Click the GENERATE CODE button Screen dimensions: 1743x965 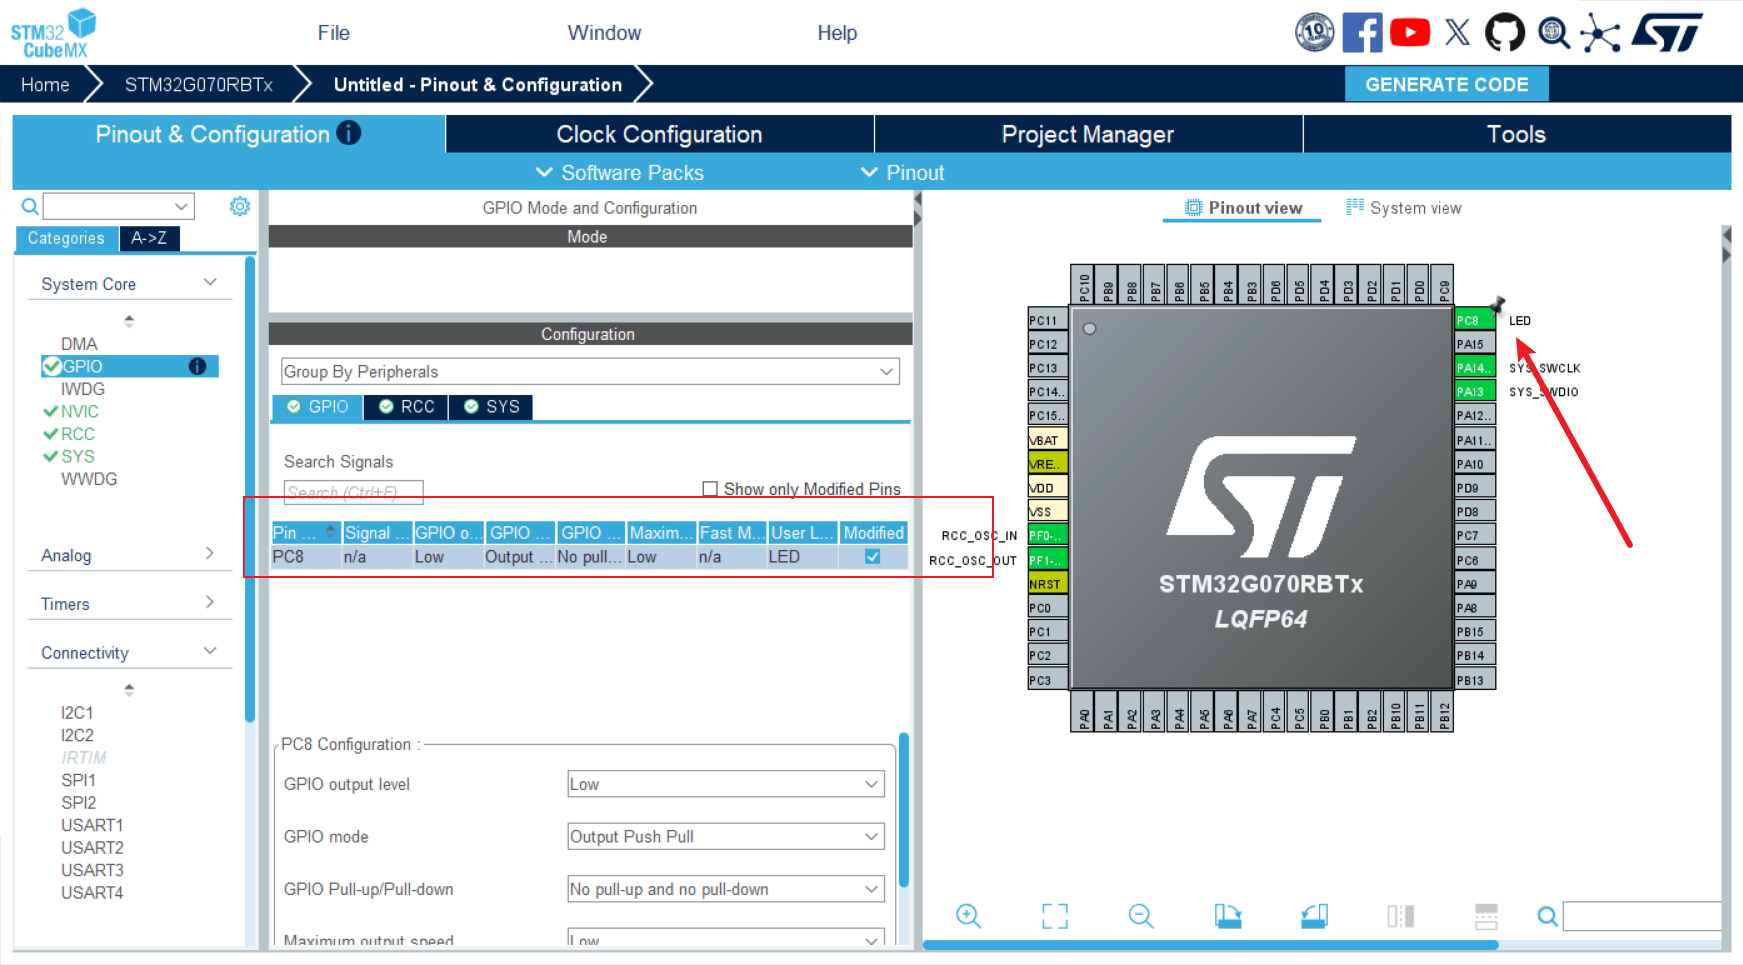(x=1446, y=85)
